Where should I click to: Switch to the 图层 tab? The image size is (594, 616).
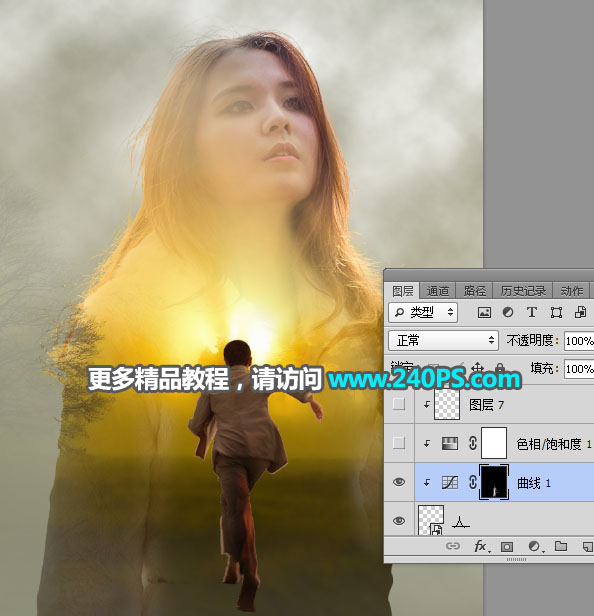click(x=402, y=291)
